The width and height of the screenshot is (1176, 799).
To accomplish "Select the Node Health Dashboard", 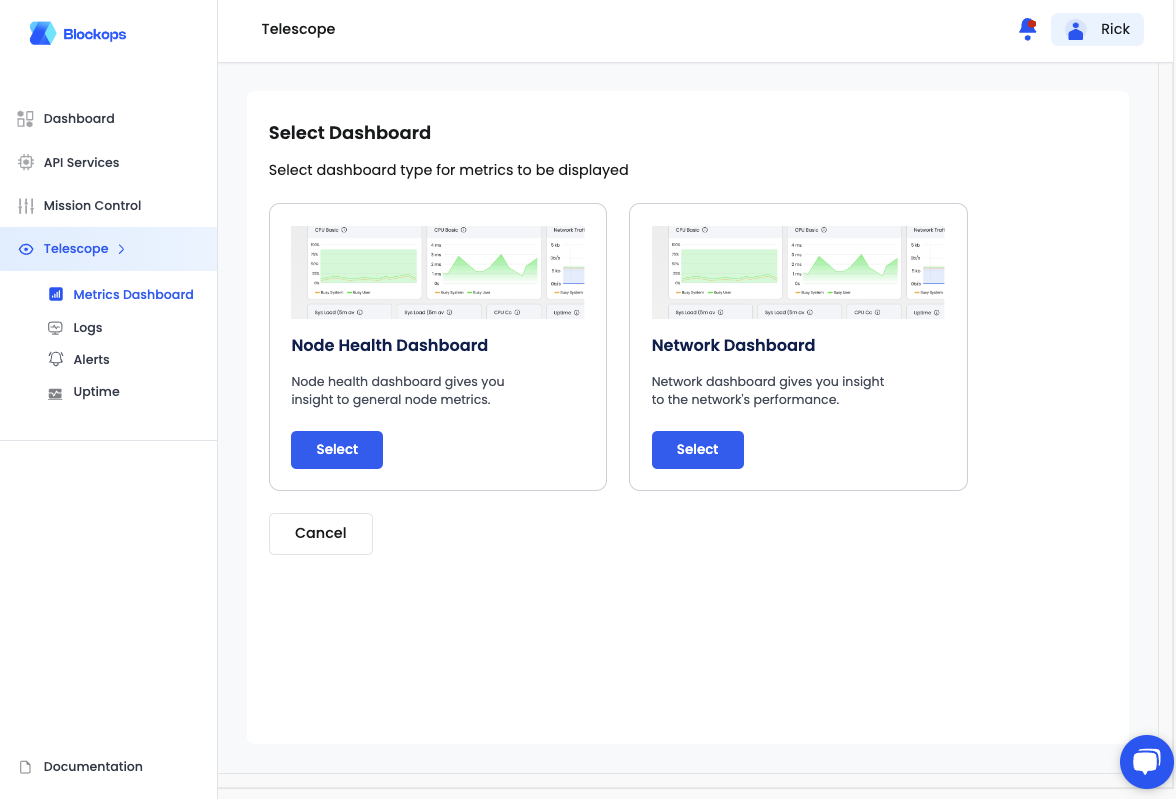I will [337, 450].
